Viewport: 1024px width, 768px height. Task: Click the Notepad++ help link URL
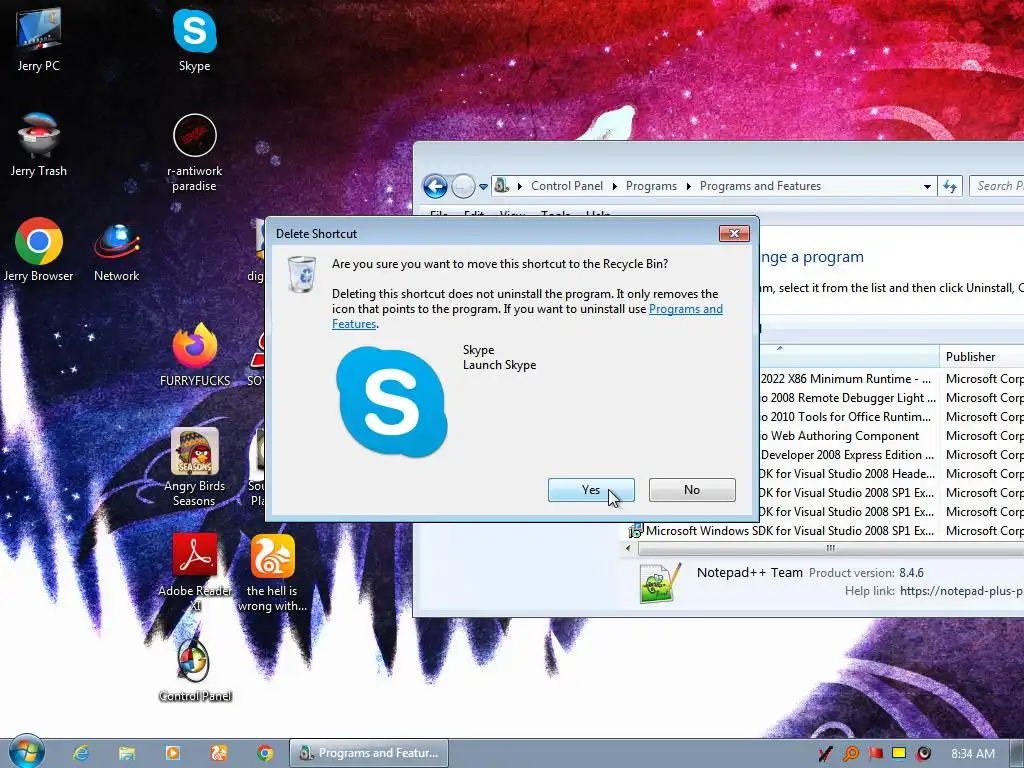click(x=961, y=591)
